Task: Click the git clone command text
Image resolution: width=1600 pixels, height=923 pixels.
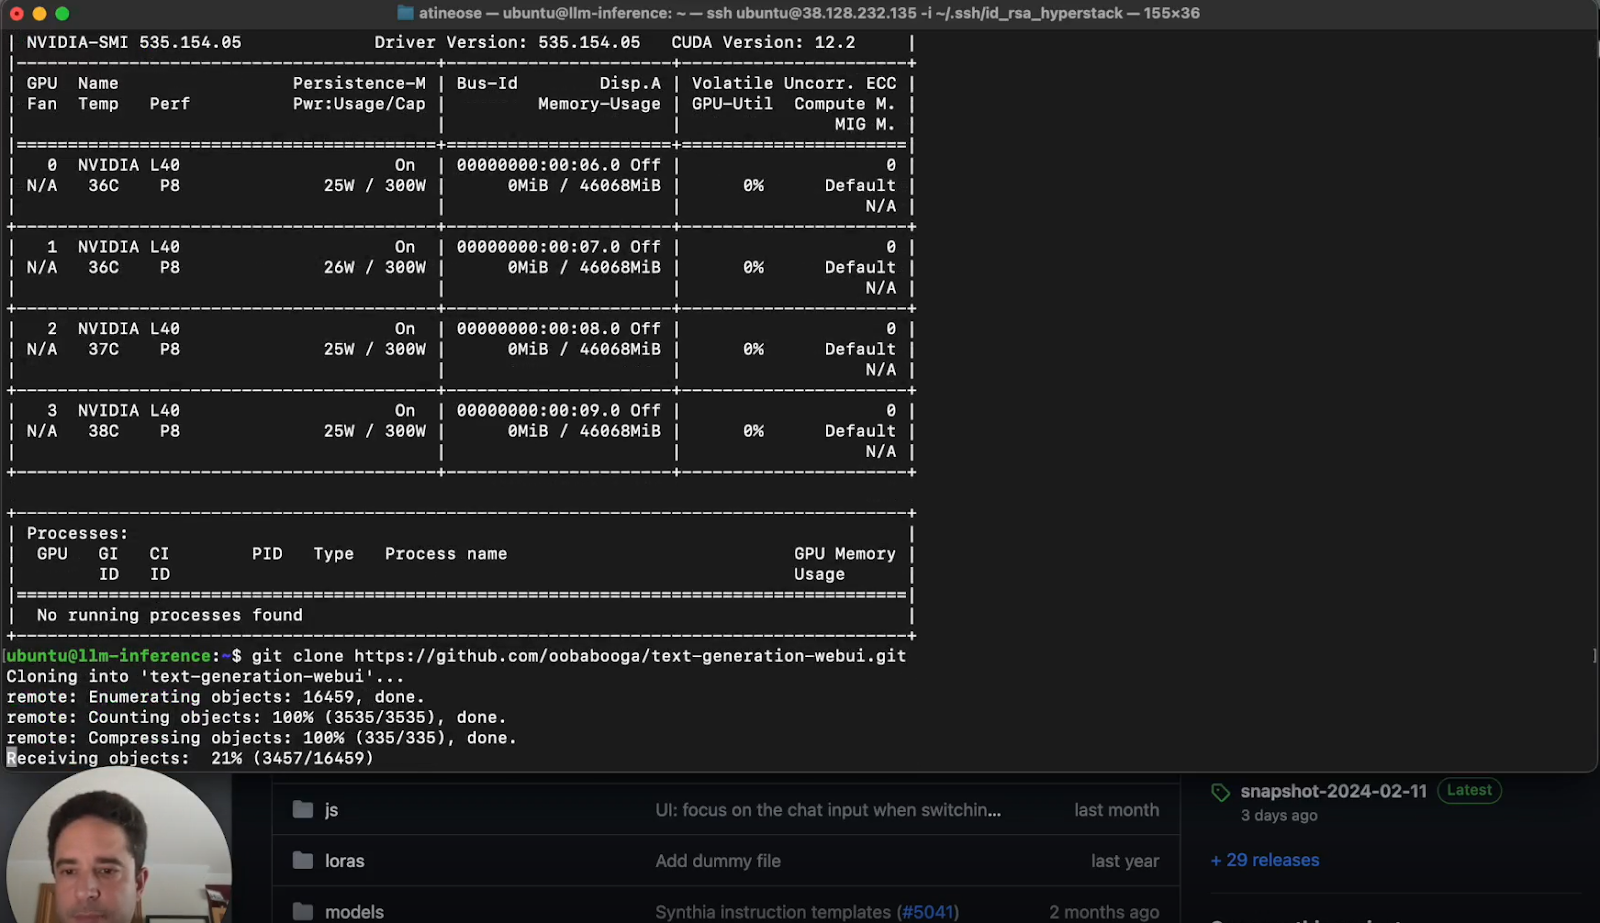Action: (x=579, y=656)
